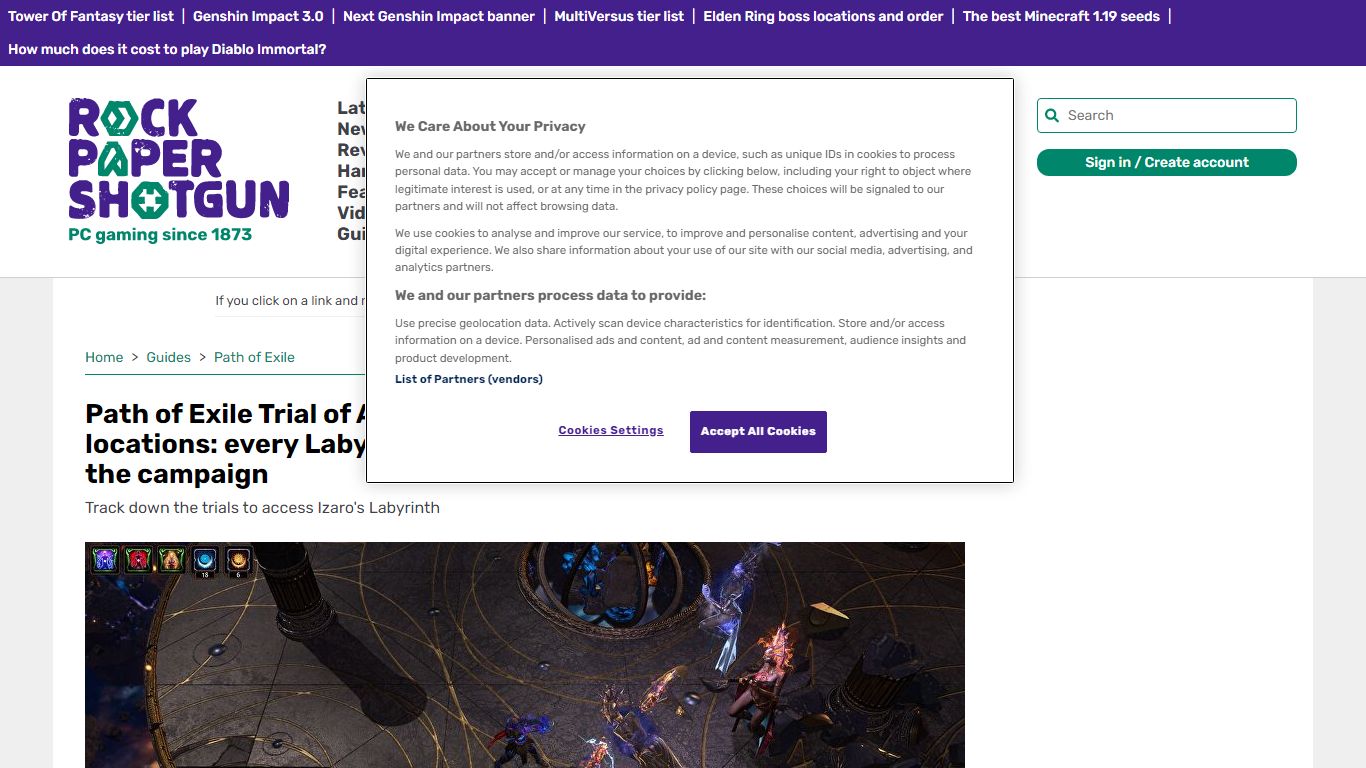
Task: Open Cookies Settings
Action: 611,431
